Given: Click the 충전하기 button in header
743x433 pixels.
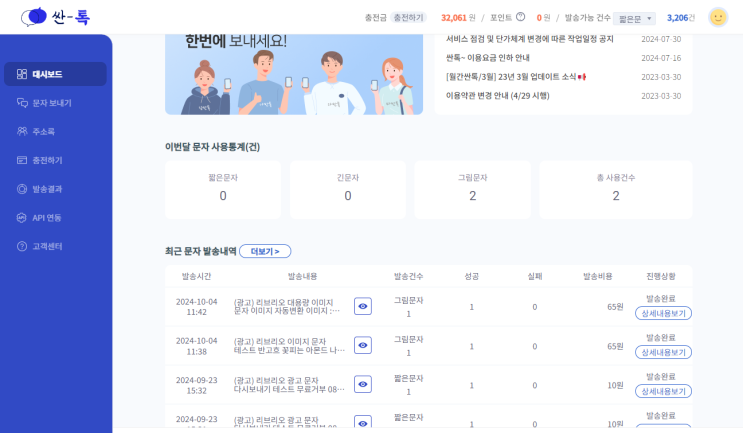Looking at the screenshot, I should point(408,18).
